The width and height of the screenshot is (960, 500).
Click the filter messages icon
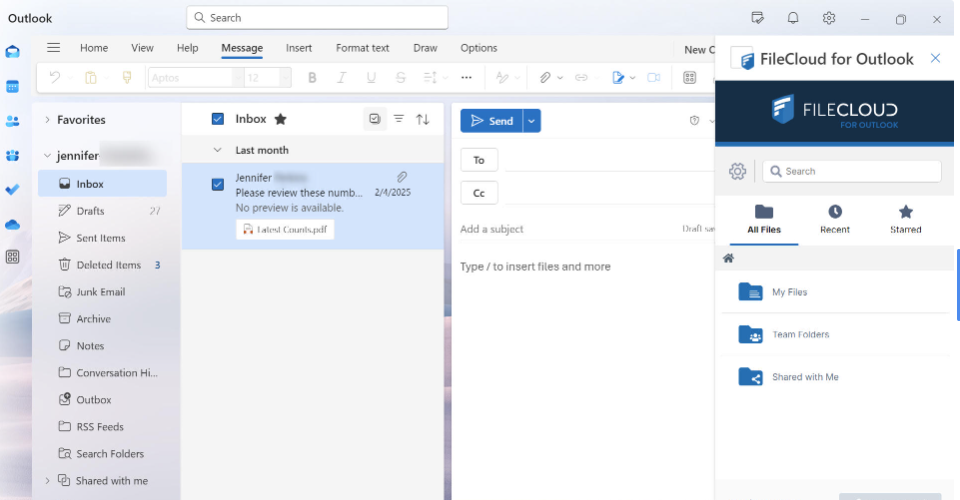399,119
